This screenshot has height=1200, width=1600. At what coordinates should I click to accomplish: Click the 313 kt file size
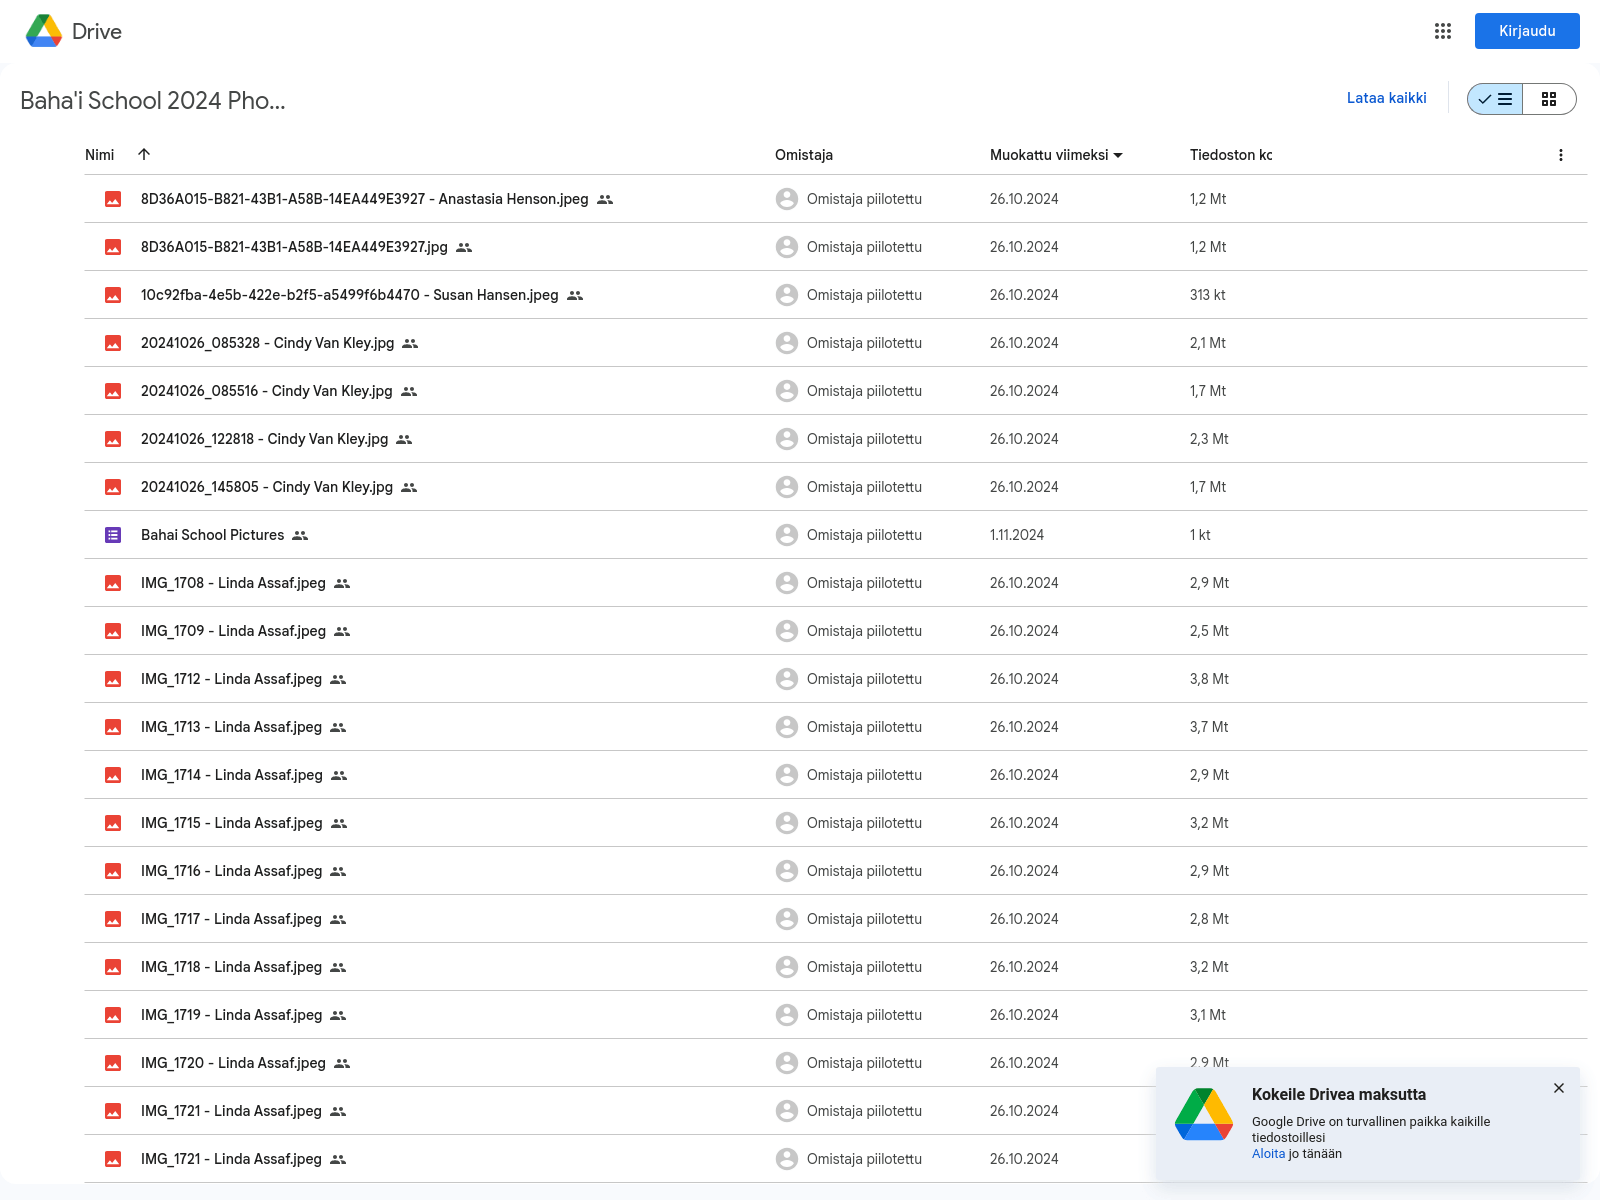(1207, 295)
